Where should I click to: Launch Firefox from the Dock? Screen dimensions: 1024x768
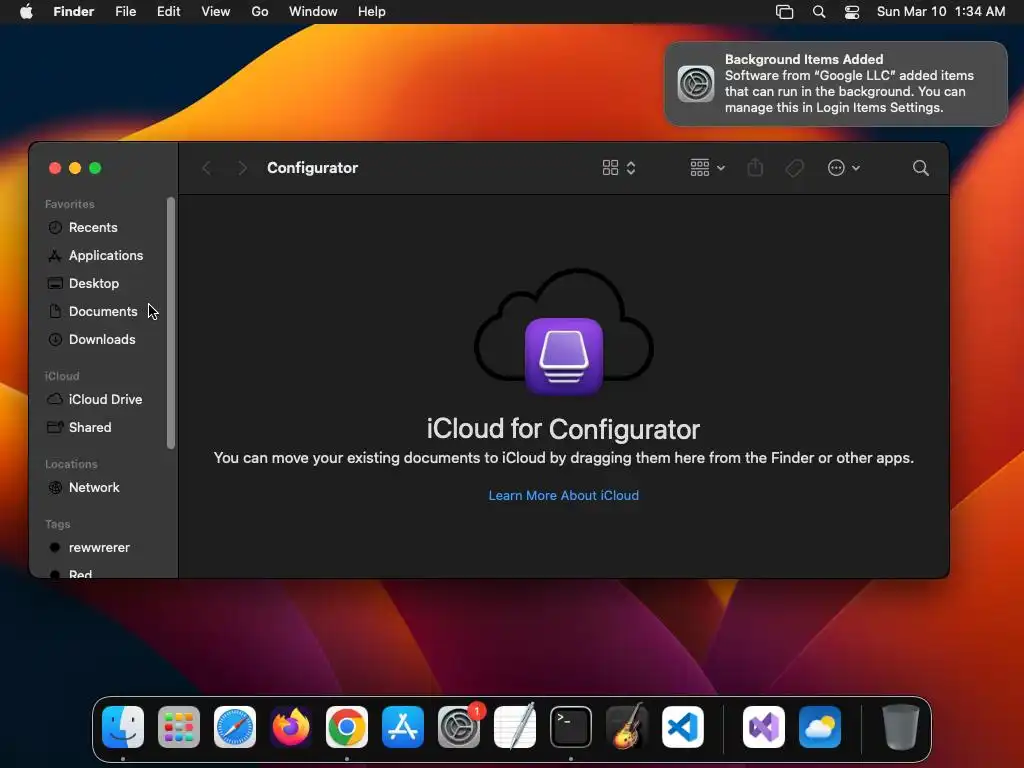[291, 727]
